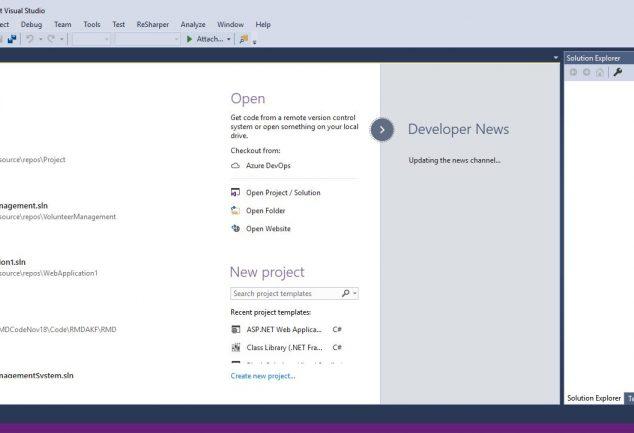The height and width of the screenshot is (433, 634).
Task: Click the green Attach play icon
Action: tap(189, 39)
